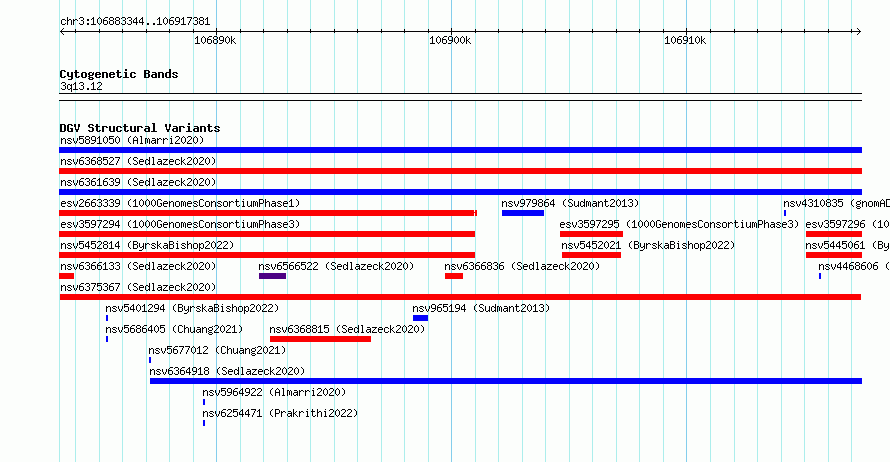The width and height of the screenshot is (890, 462).
Task: Click esv2663339 (1000GenomesConsortiumPhase1) label
Action: point(180,203)
